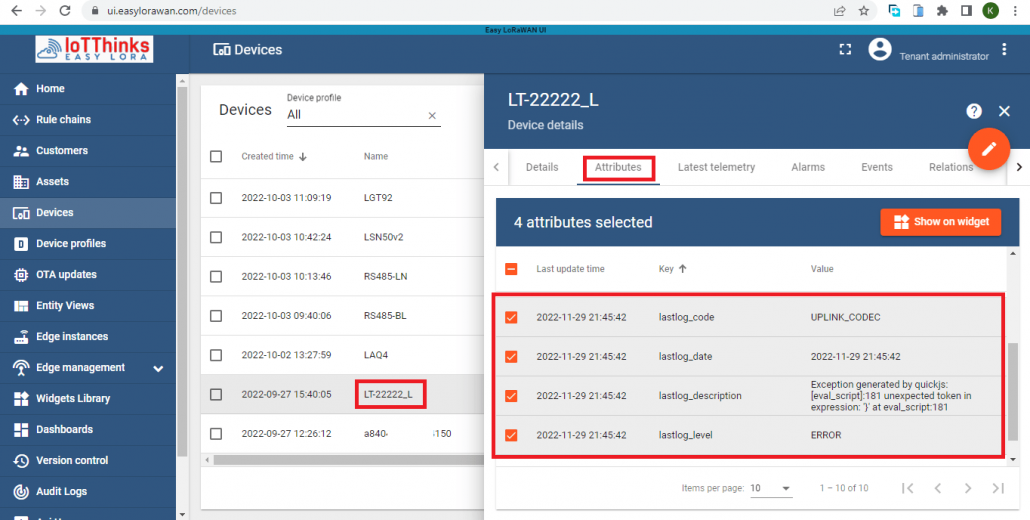Open Customers in the sidebar
This screenshot has height=520, width=1030.
tap(88, 150)
